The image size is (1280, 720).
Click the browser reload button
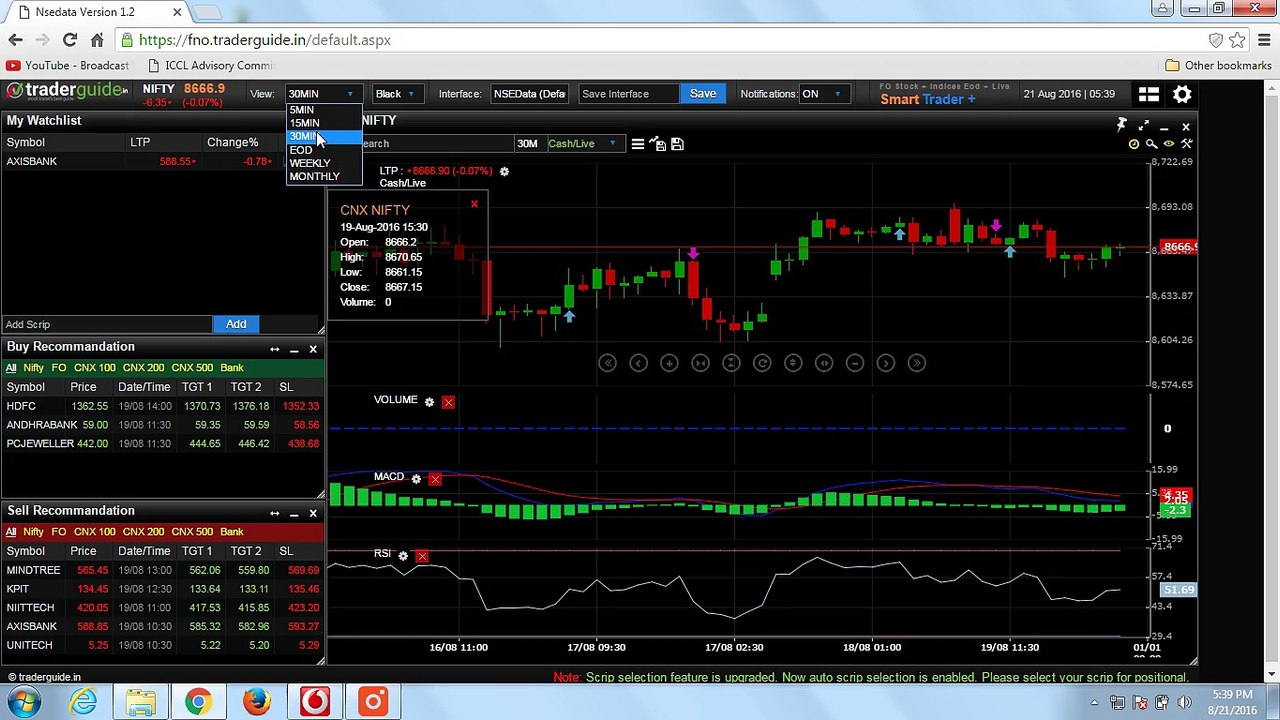70,40
